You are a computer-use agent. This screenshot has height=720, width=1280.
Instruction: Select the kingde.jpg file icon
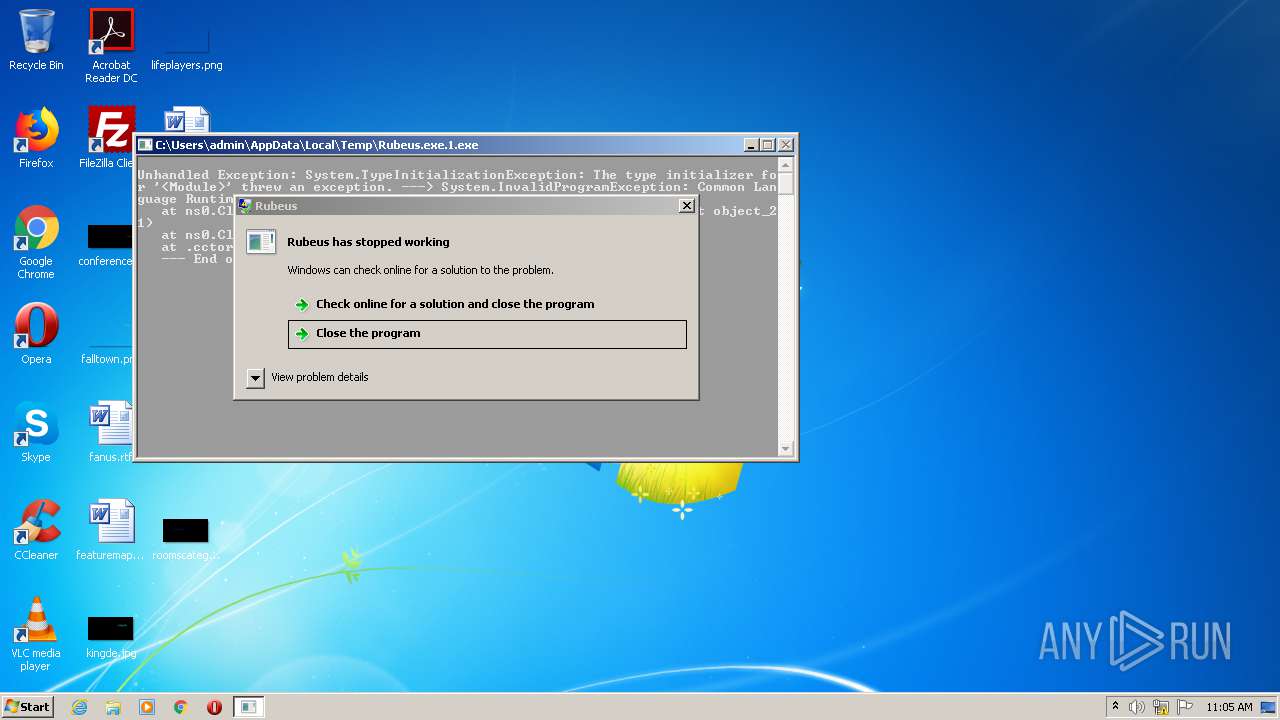click(x=111, y=636)
